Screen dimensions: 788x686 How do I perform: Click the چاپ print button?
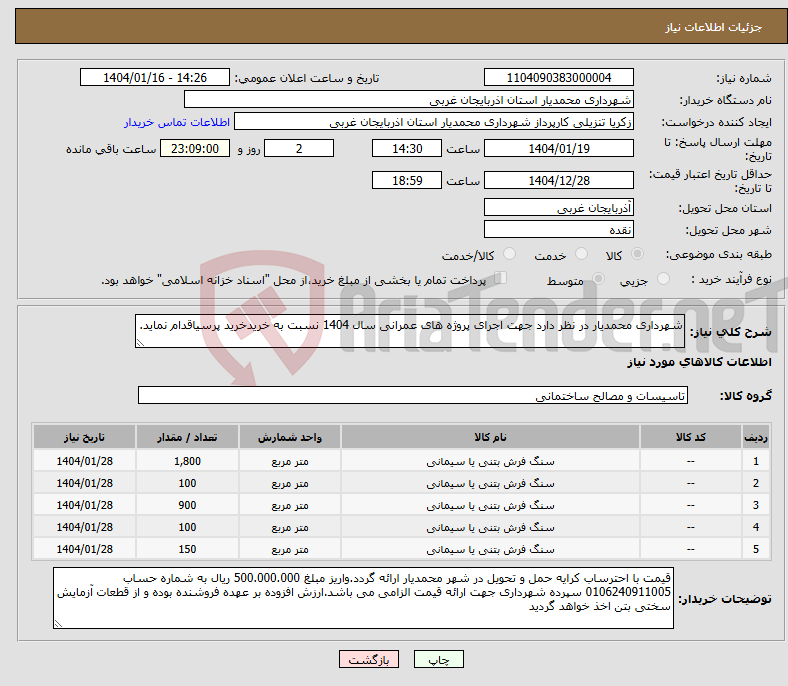(x=439, y=659)
